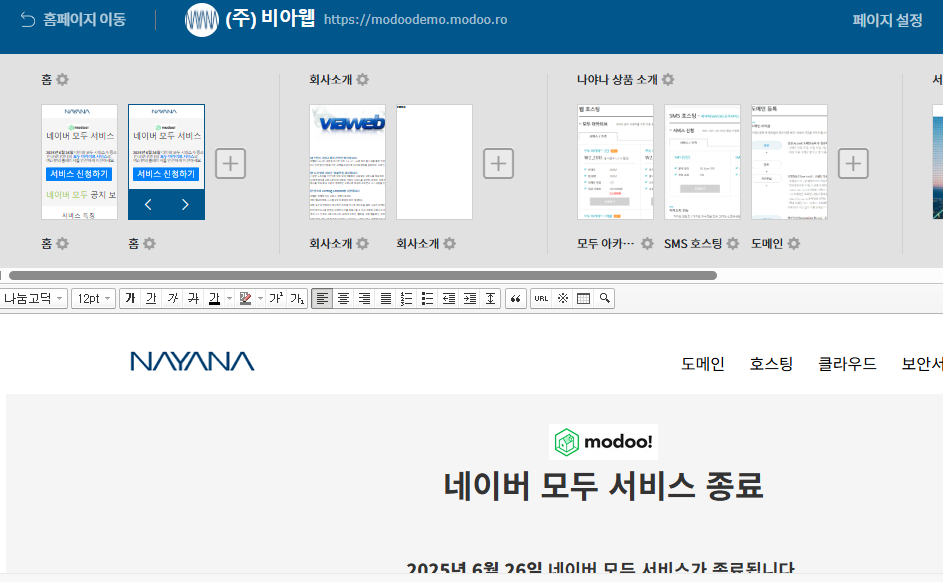Select the viaweb 회사소개 page thumbnail

[x=348, y=162]
